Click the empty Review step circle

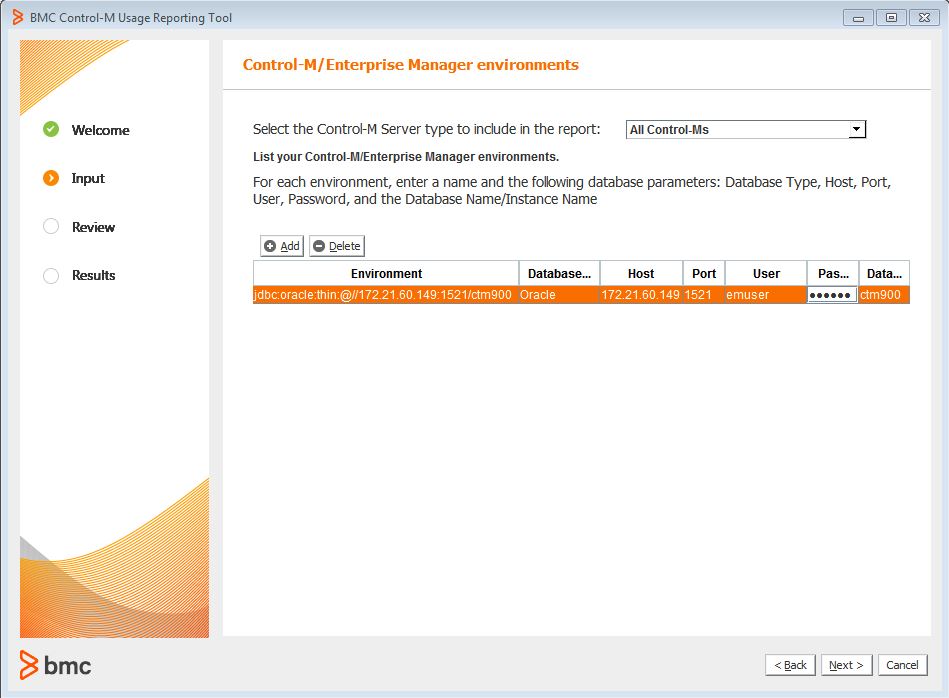click(x=51, y=226)
